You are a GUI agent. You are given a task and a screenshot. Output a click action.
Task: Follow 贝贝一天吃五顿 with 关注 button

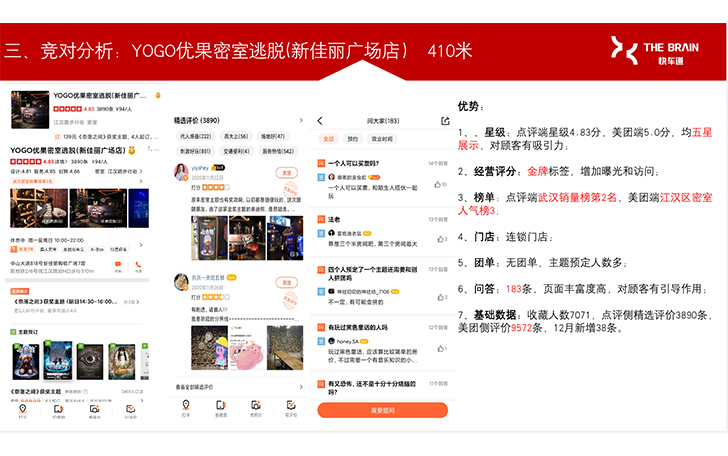pyautogui.click(x=286, y=282)
